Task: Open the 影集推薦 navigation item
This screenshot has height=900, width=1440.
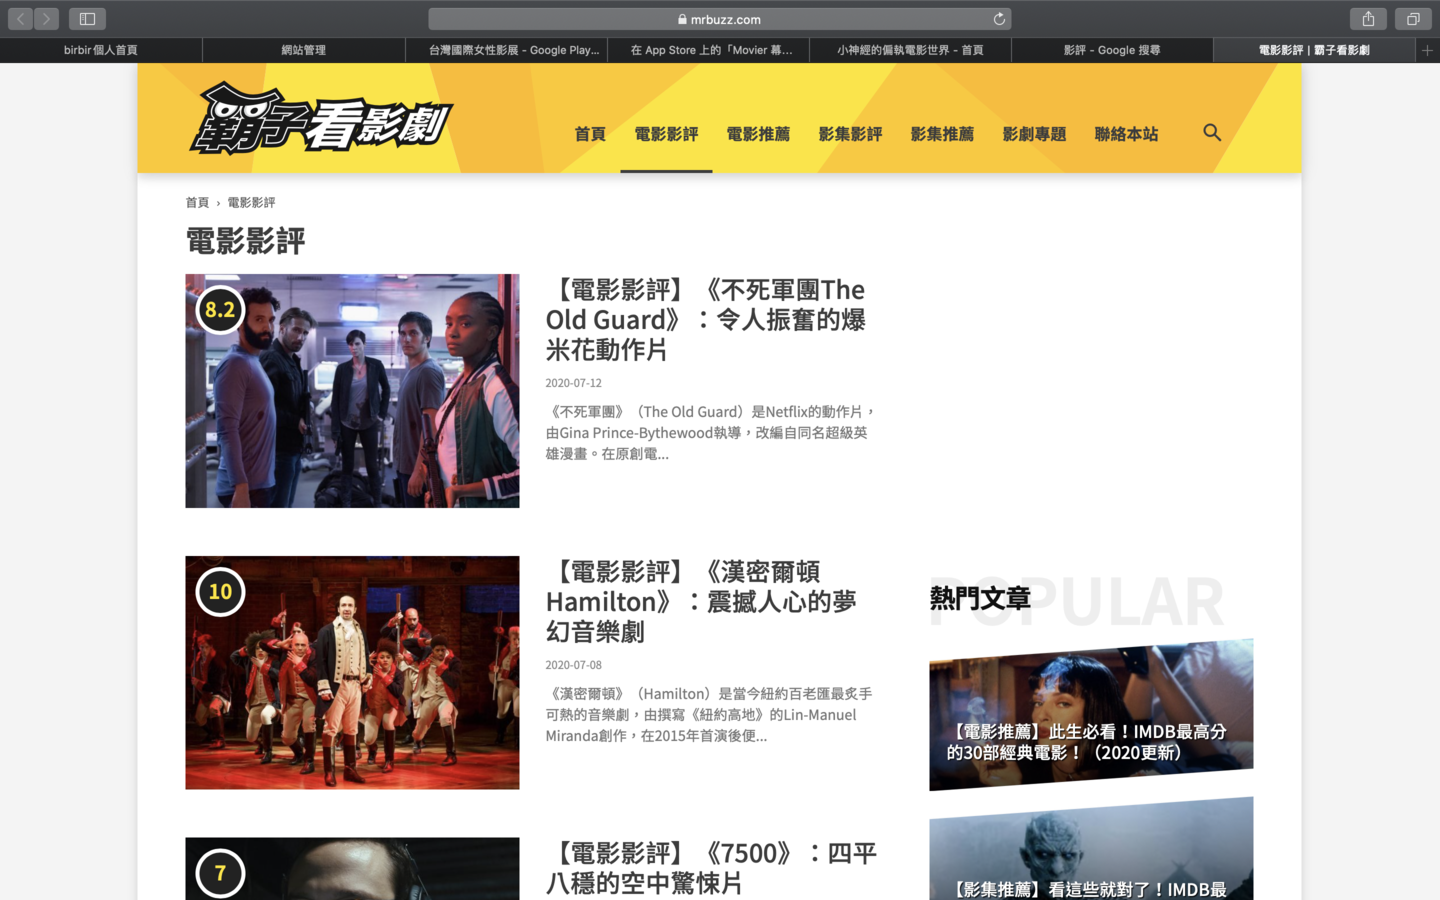Action: pyautogui.click(x=942, y=134)
